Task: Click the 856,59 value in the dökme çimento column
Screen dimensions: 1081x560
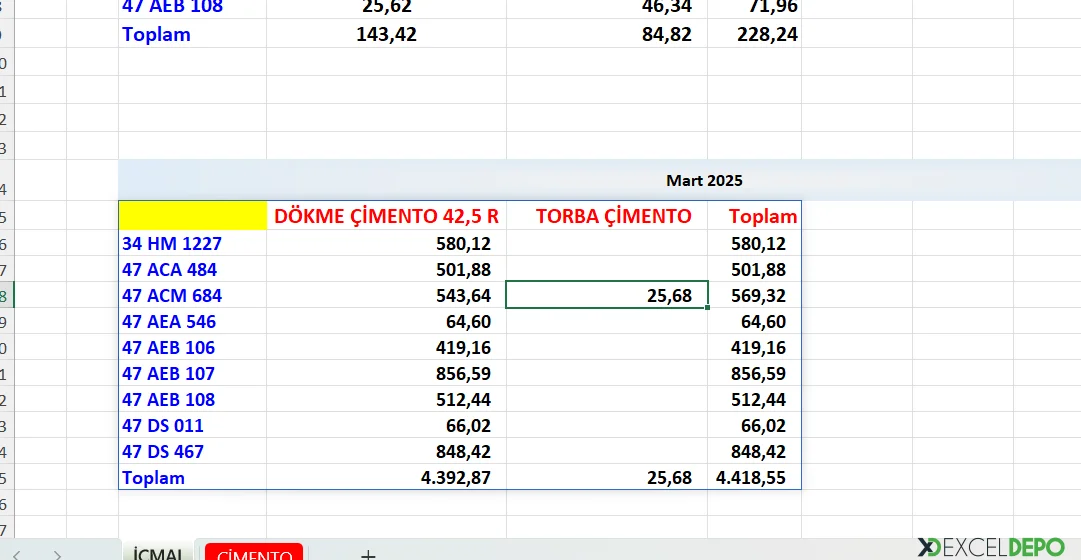Action: 463,374
